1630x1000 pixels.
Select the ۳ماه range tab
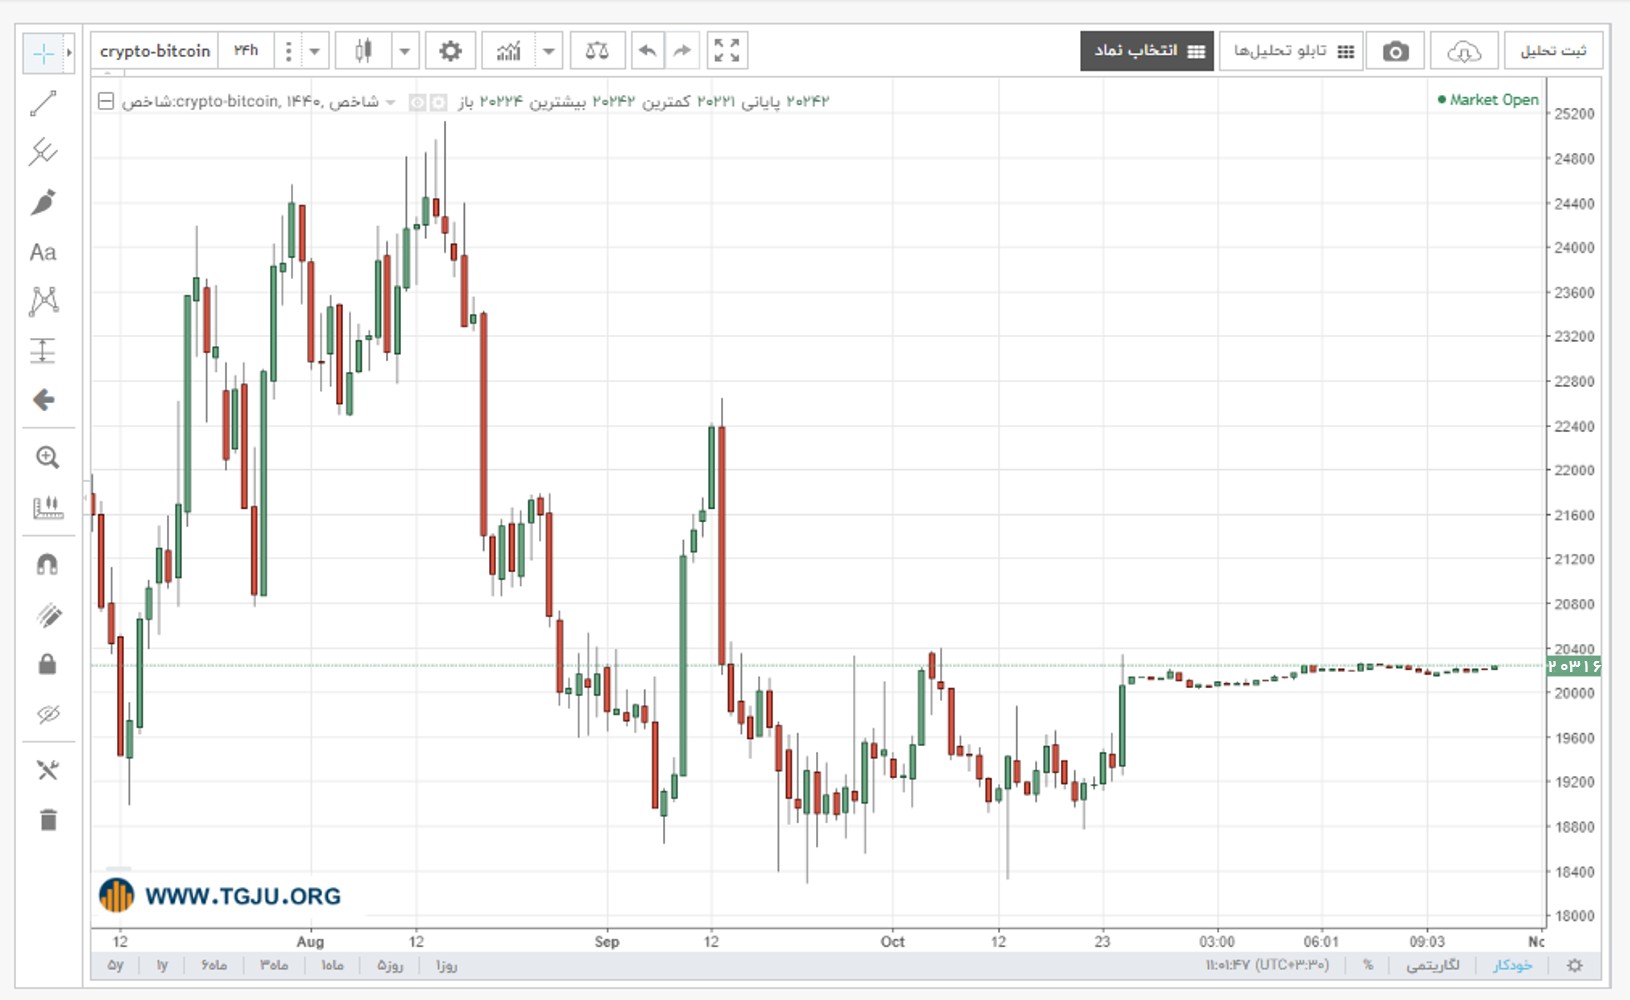tap(274, 966)
